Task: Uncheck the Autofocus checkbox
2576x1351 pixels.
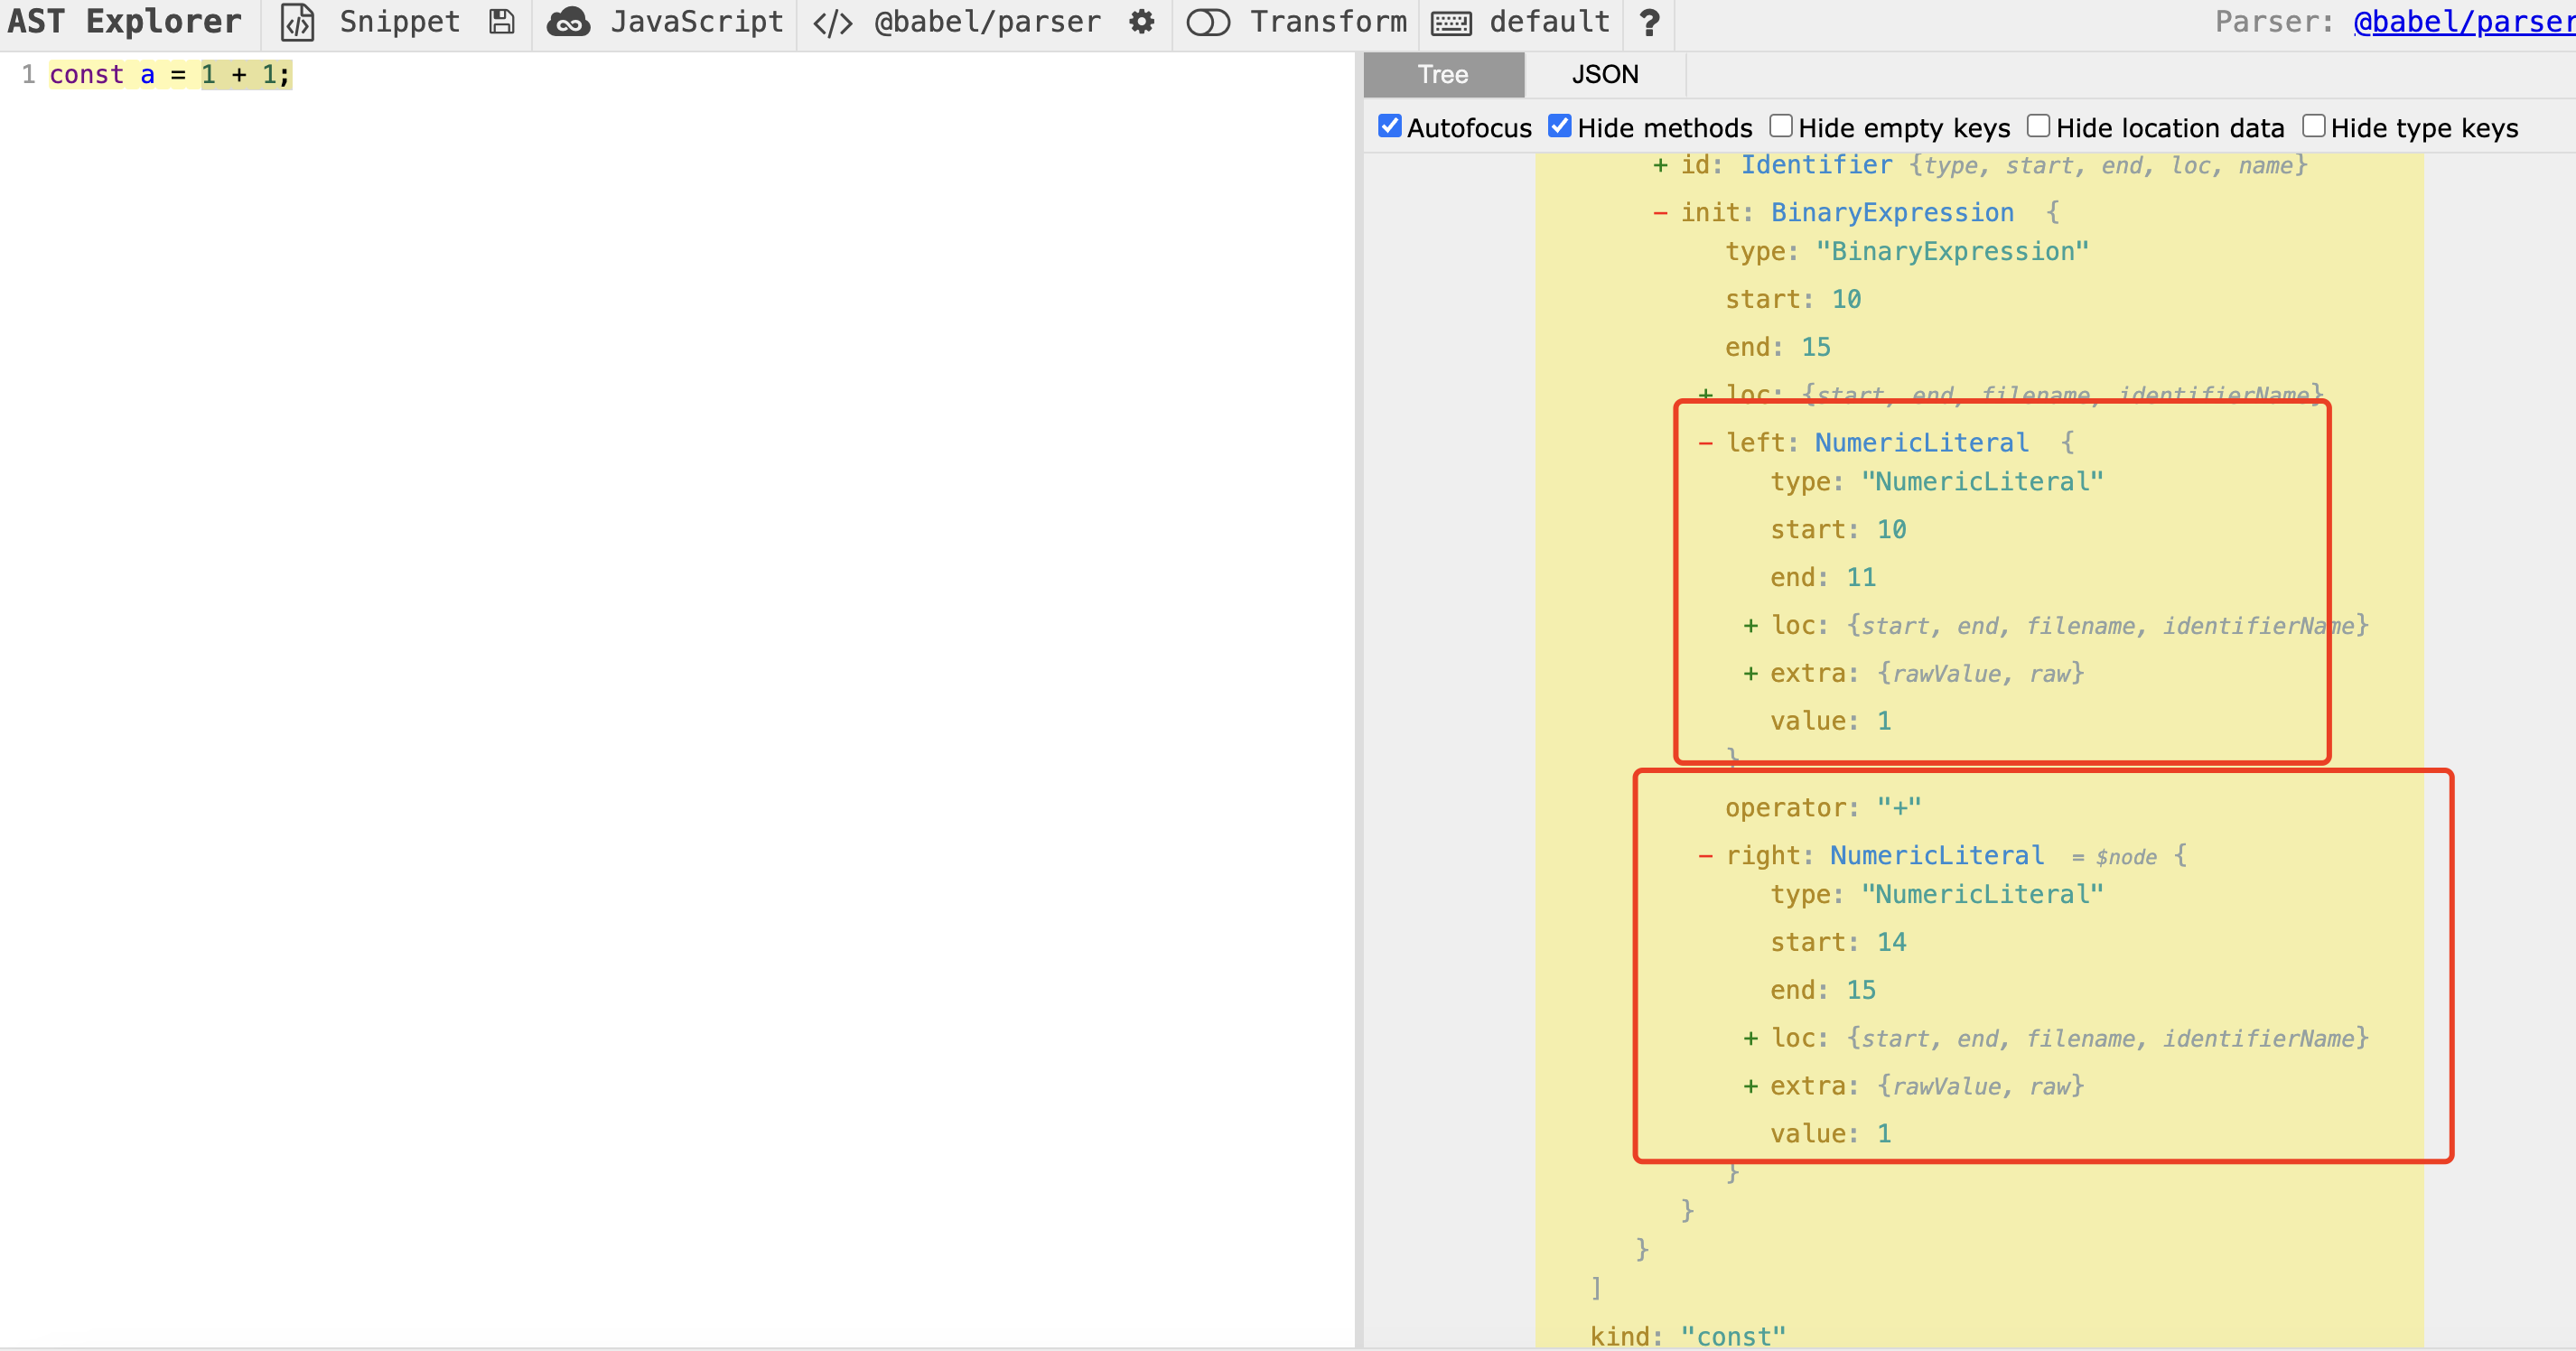Action: [x=1389, y=126]
